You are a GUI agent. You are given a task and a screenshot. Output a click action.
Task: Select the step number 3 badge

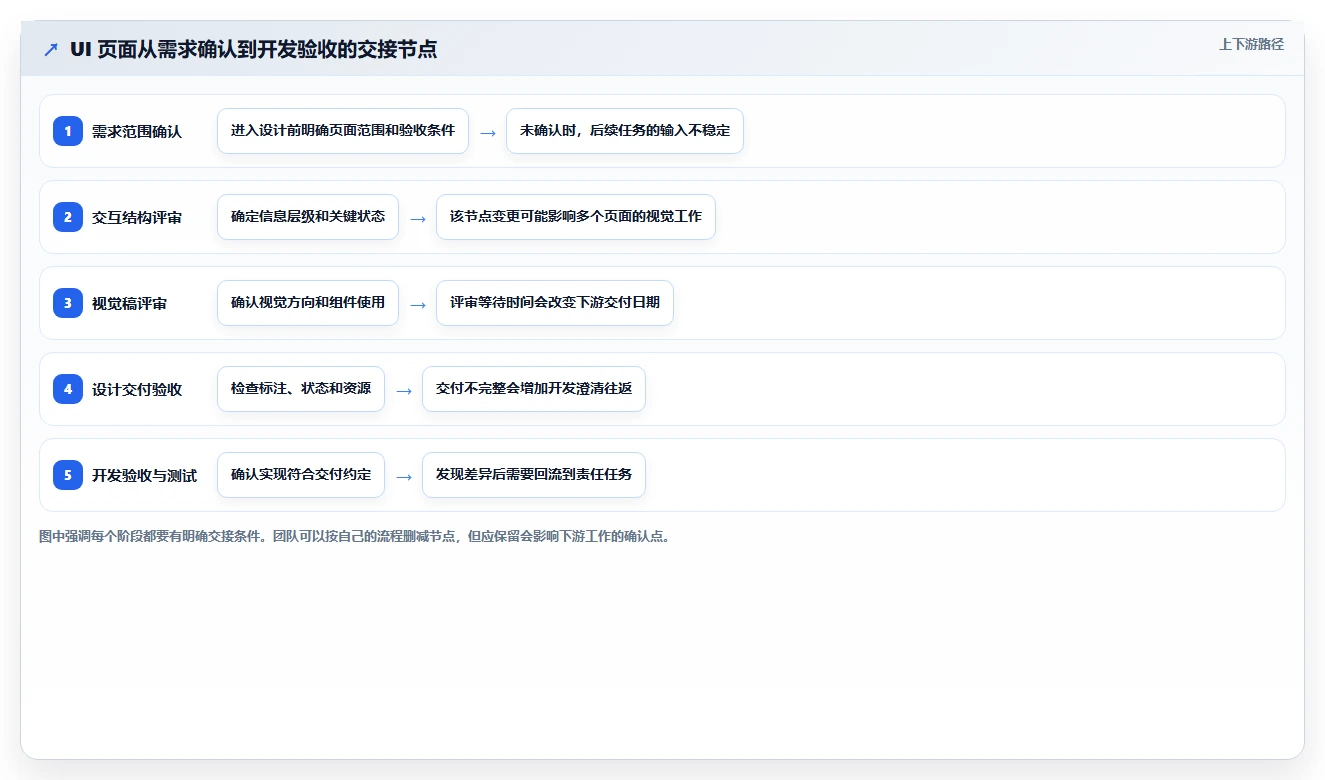[68, 303]
